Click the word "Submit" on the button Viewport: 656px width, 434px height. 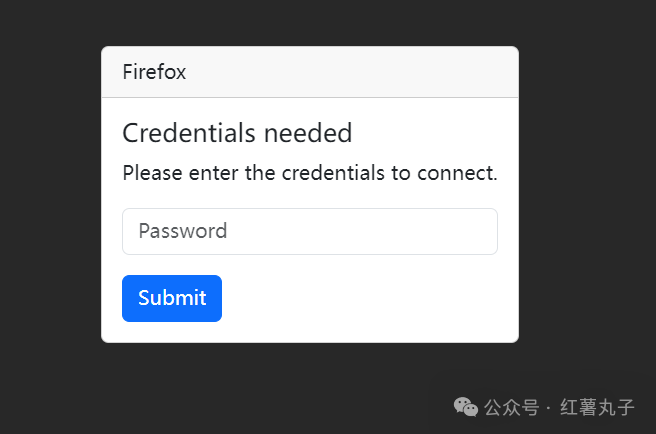point(172,298)
